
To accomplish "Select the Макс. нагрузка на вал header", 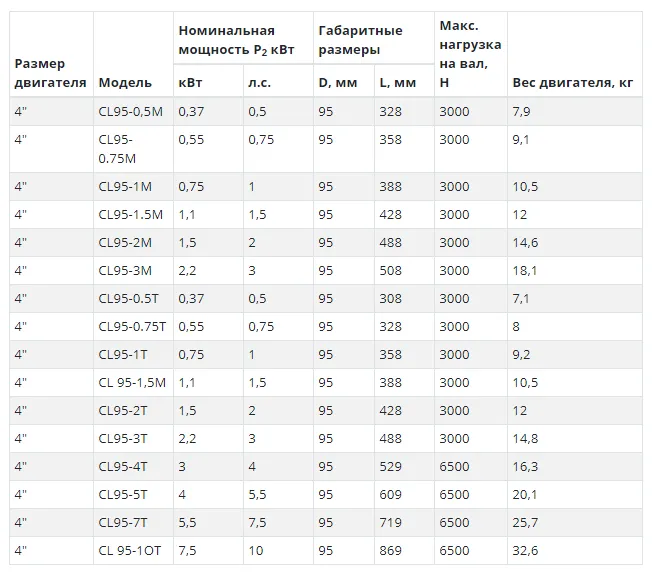I will [x=471, y=54].
